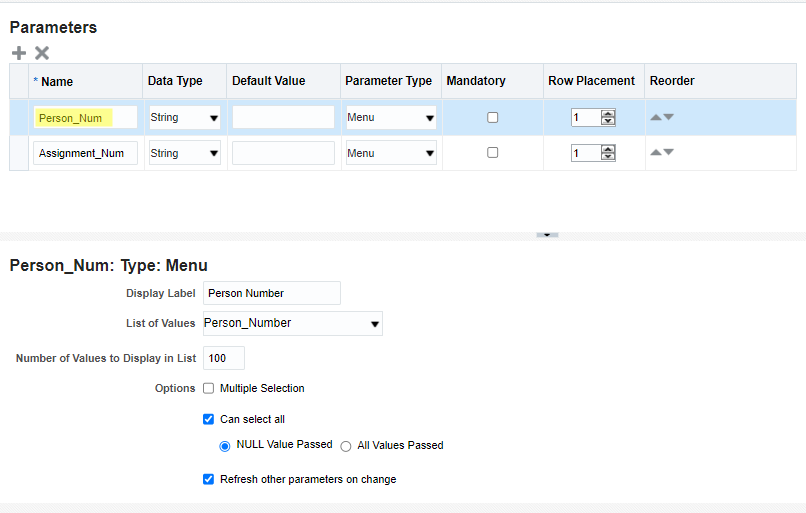Image resolution: width=806 pixels, height=513 pixels.
Task: Toggle Mandatory checkbox for Person_Num
Action: pyautogui.click(x=492, y=118)
